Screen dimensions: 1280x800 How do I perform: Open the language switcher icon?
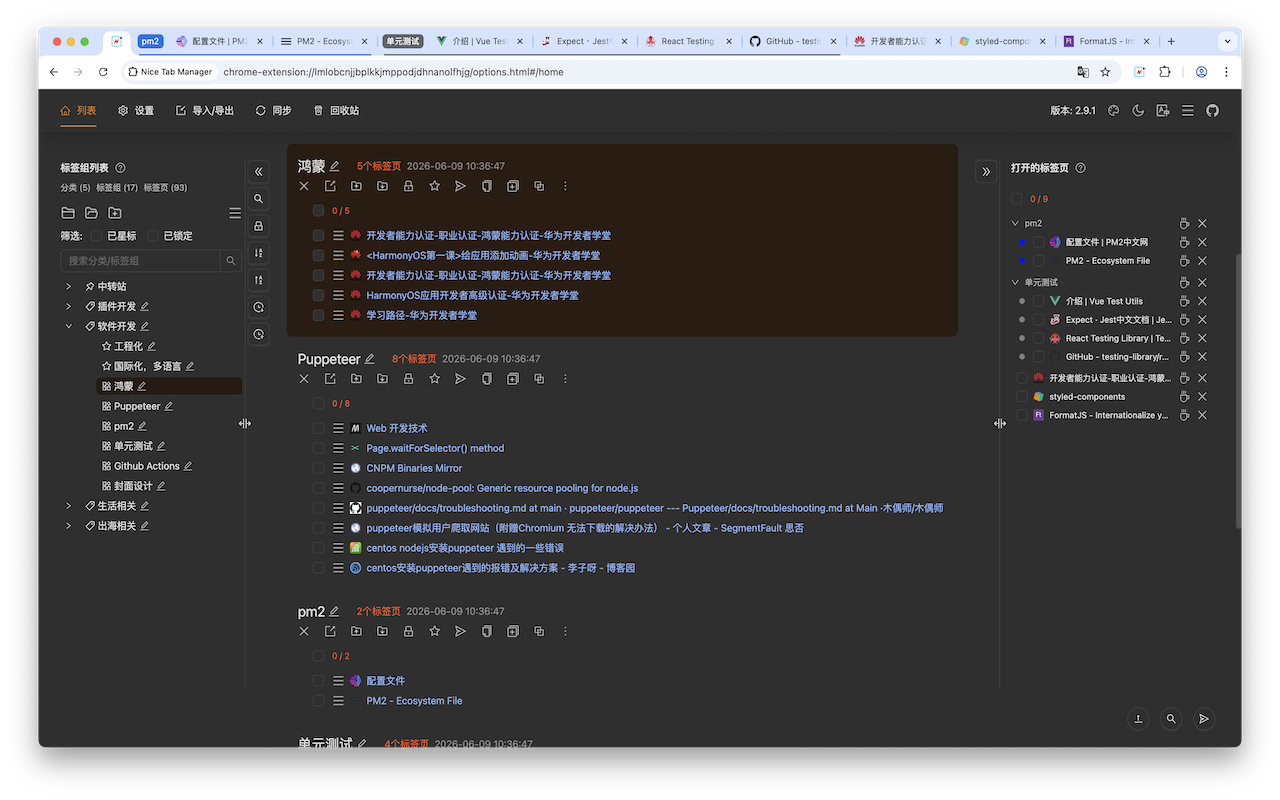tap(1163, 111)
